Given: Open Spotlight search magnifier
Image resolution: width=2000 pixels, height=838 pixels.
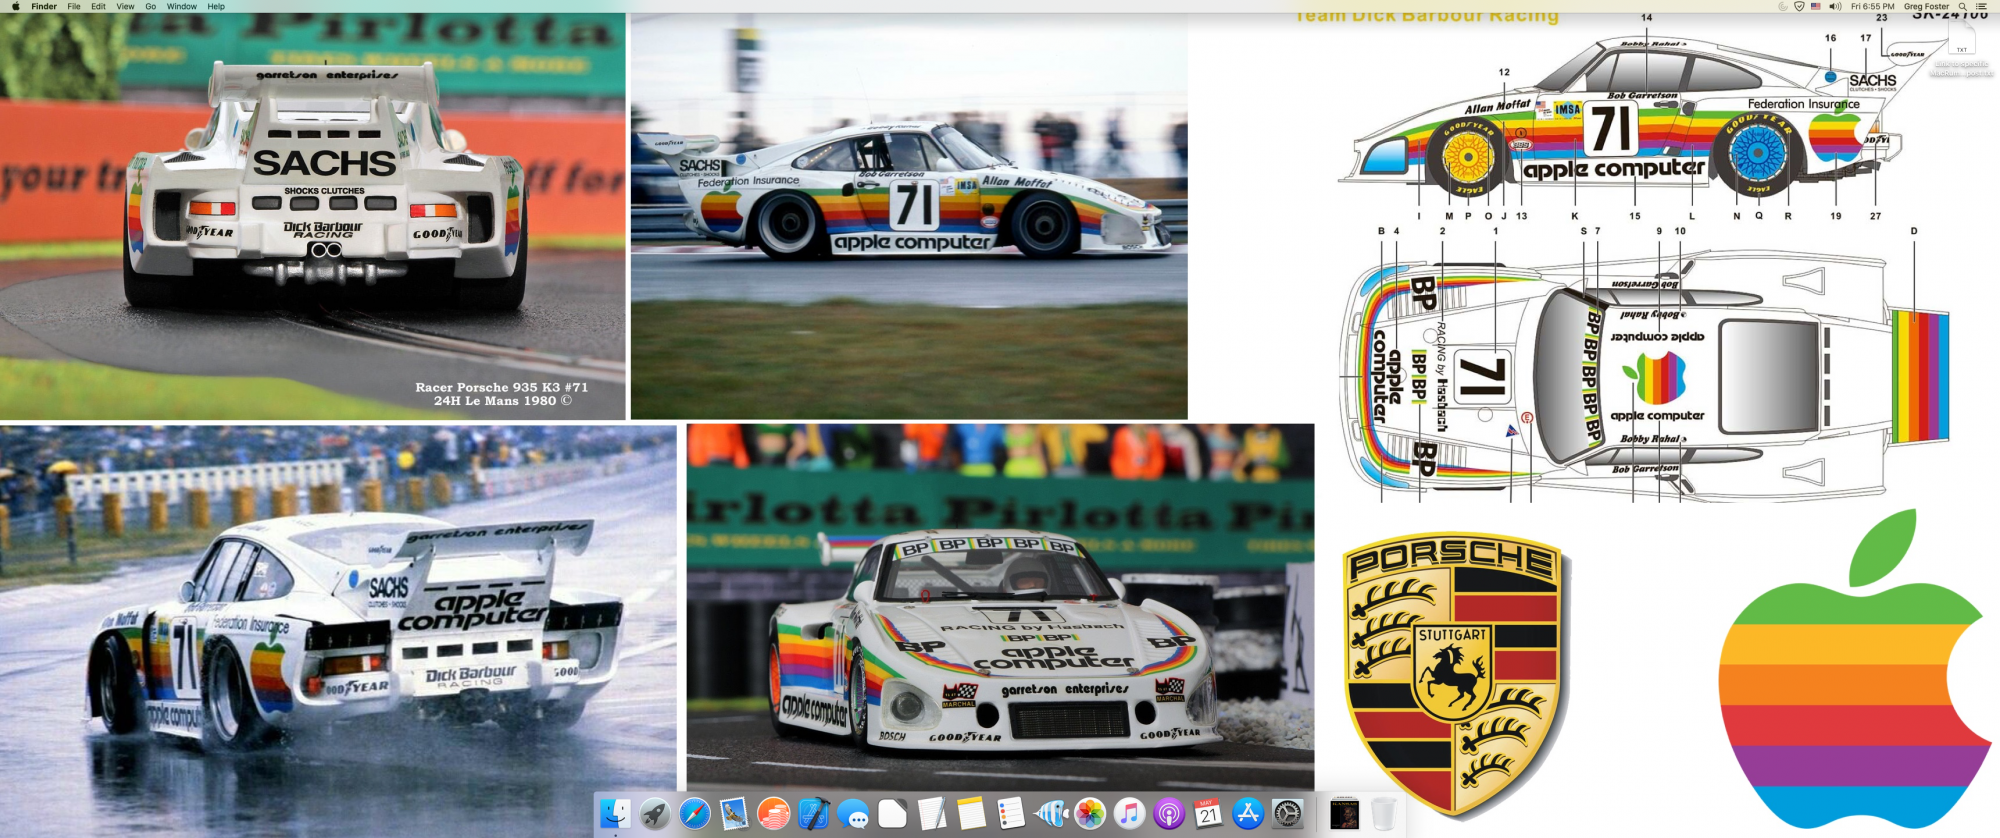Looking at the screenshot, I should click(x=1963, y=6).
